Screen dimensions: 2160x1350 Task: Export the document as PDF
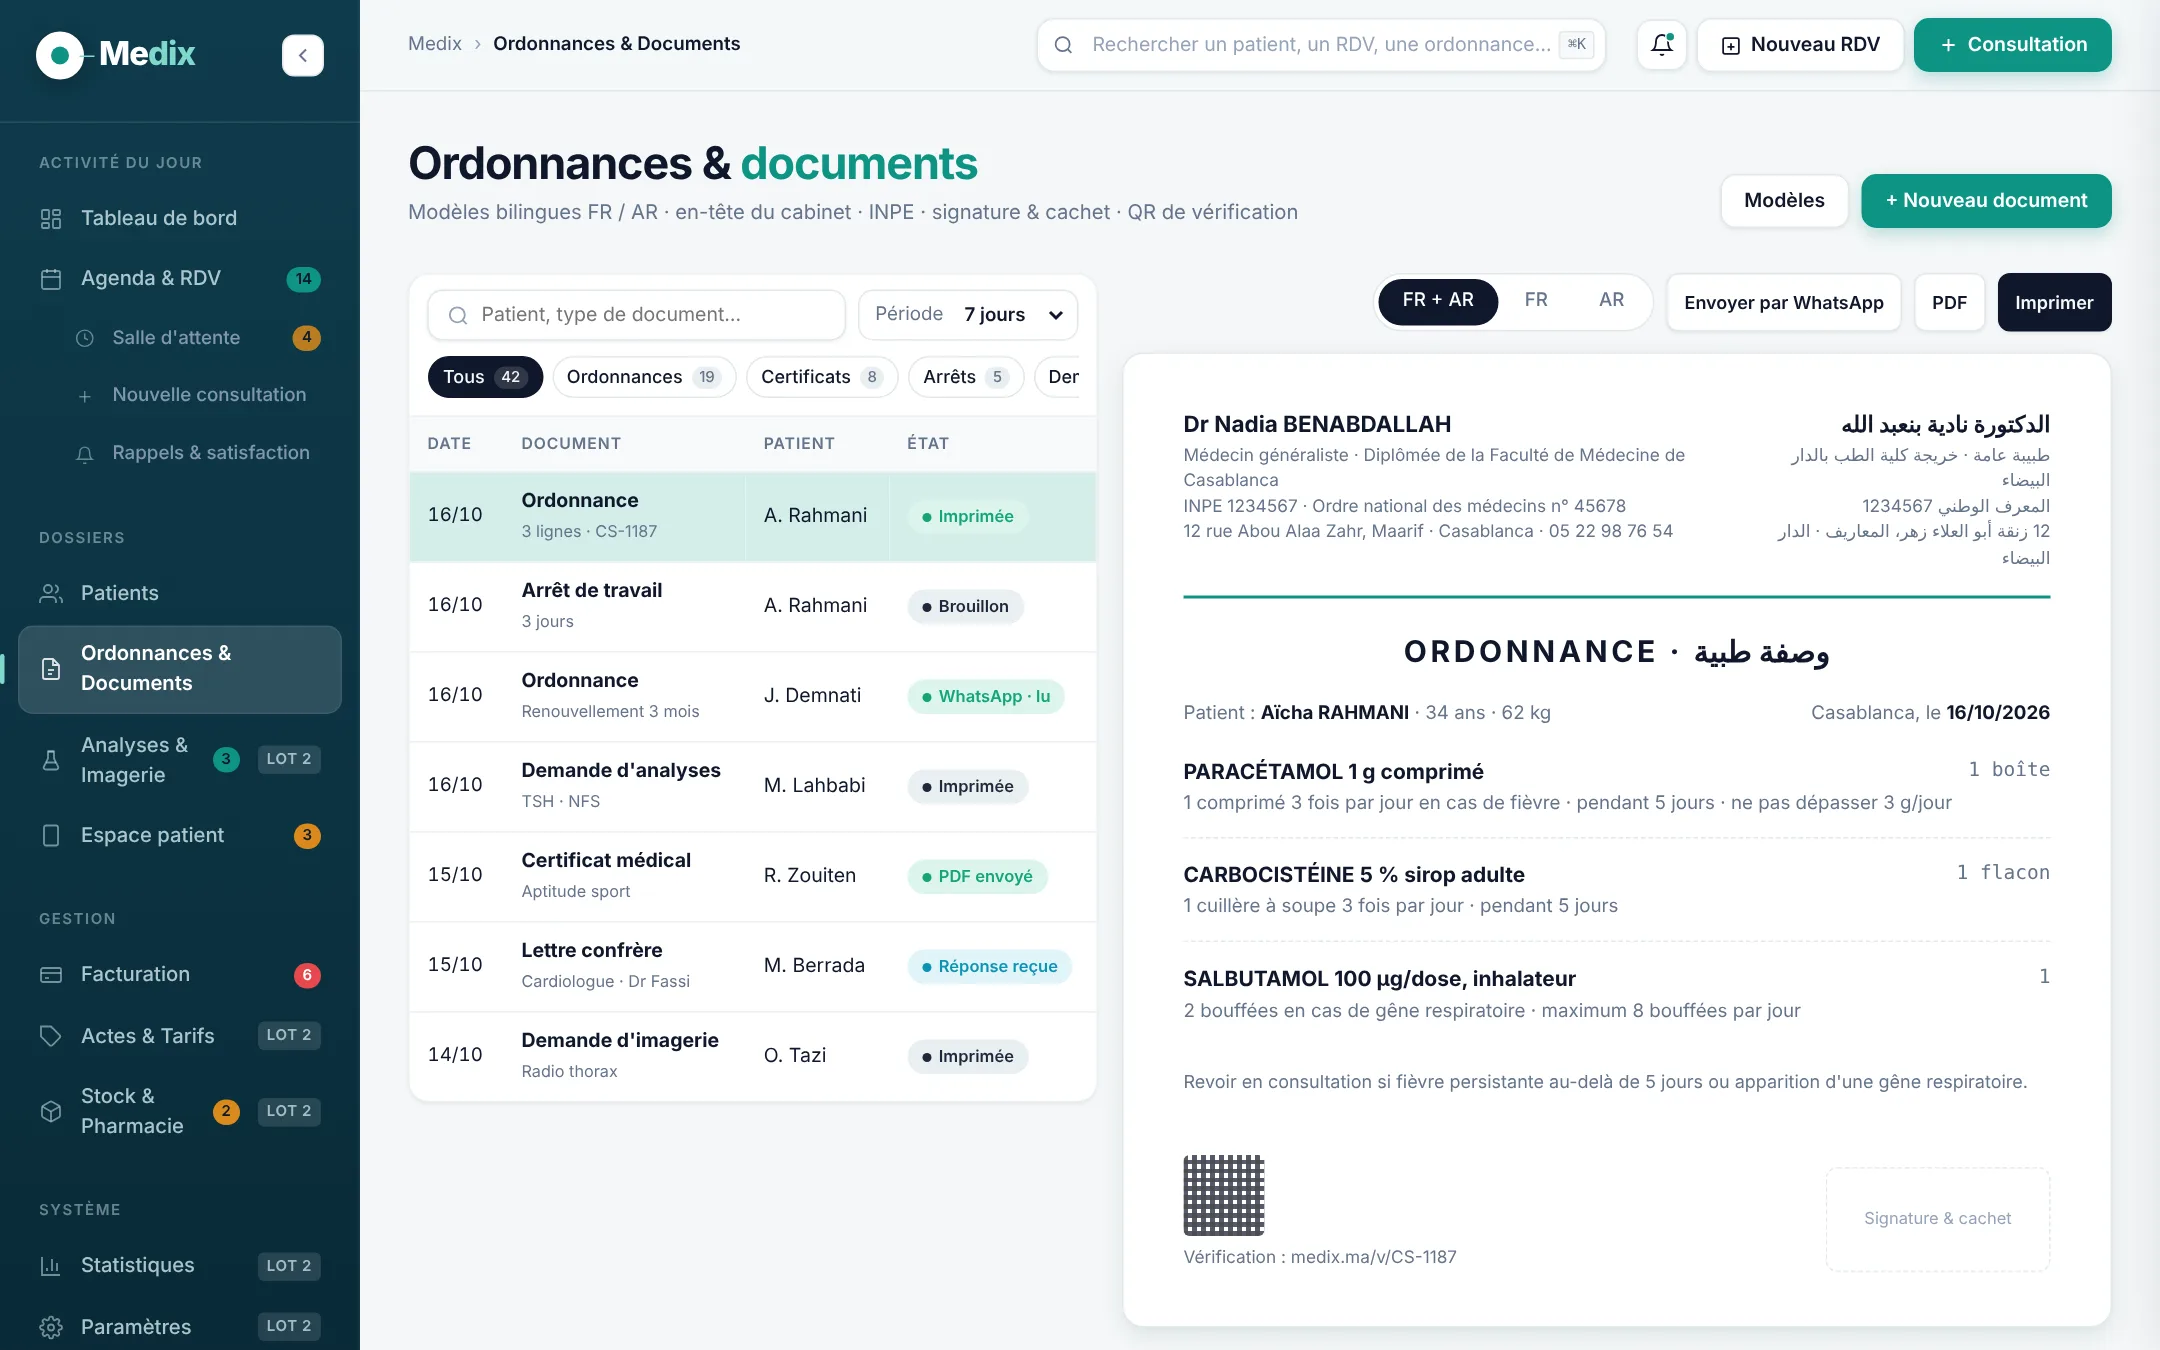pos(1949,303)
